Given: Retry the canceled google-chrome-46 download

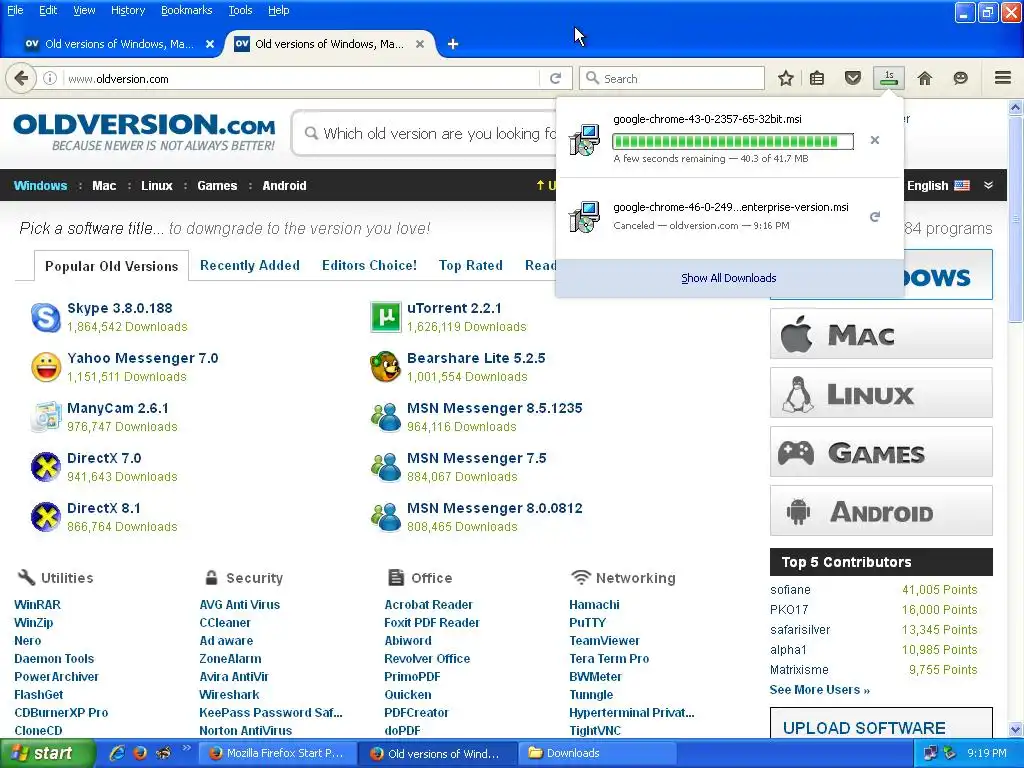Looking at the screenshot, I should coord(875,216).
